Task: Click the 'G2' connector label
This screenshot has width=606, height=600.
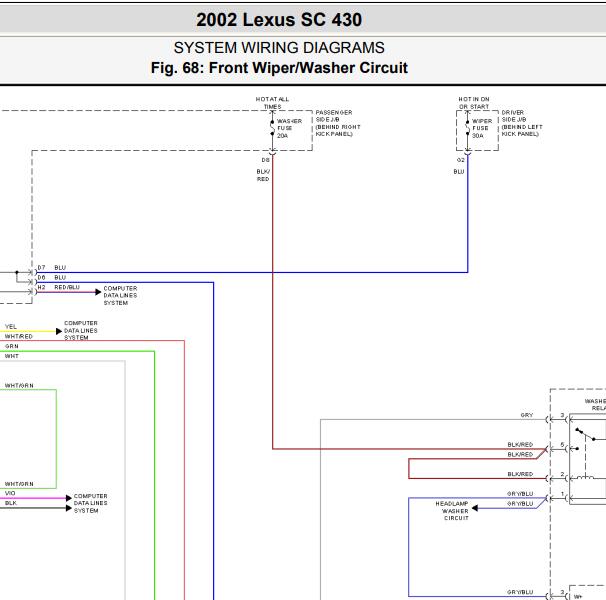Action: [x=461, y=160]
